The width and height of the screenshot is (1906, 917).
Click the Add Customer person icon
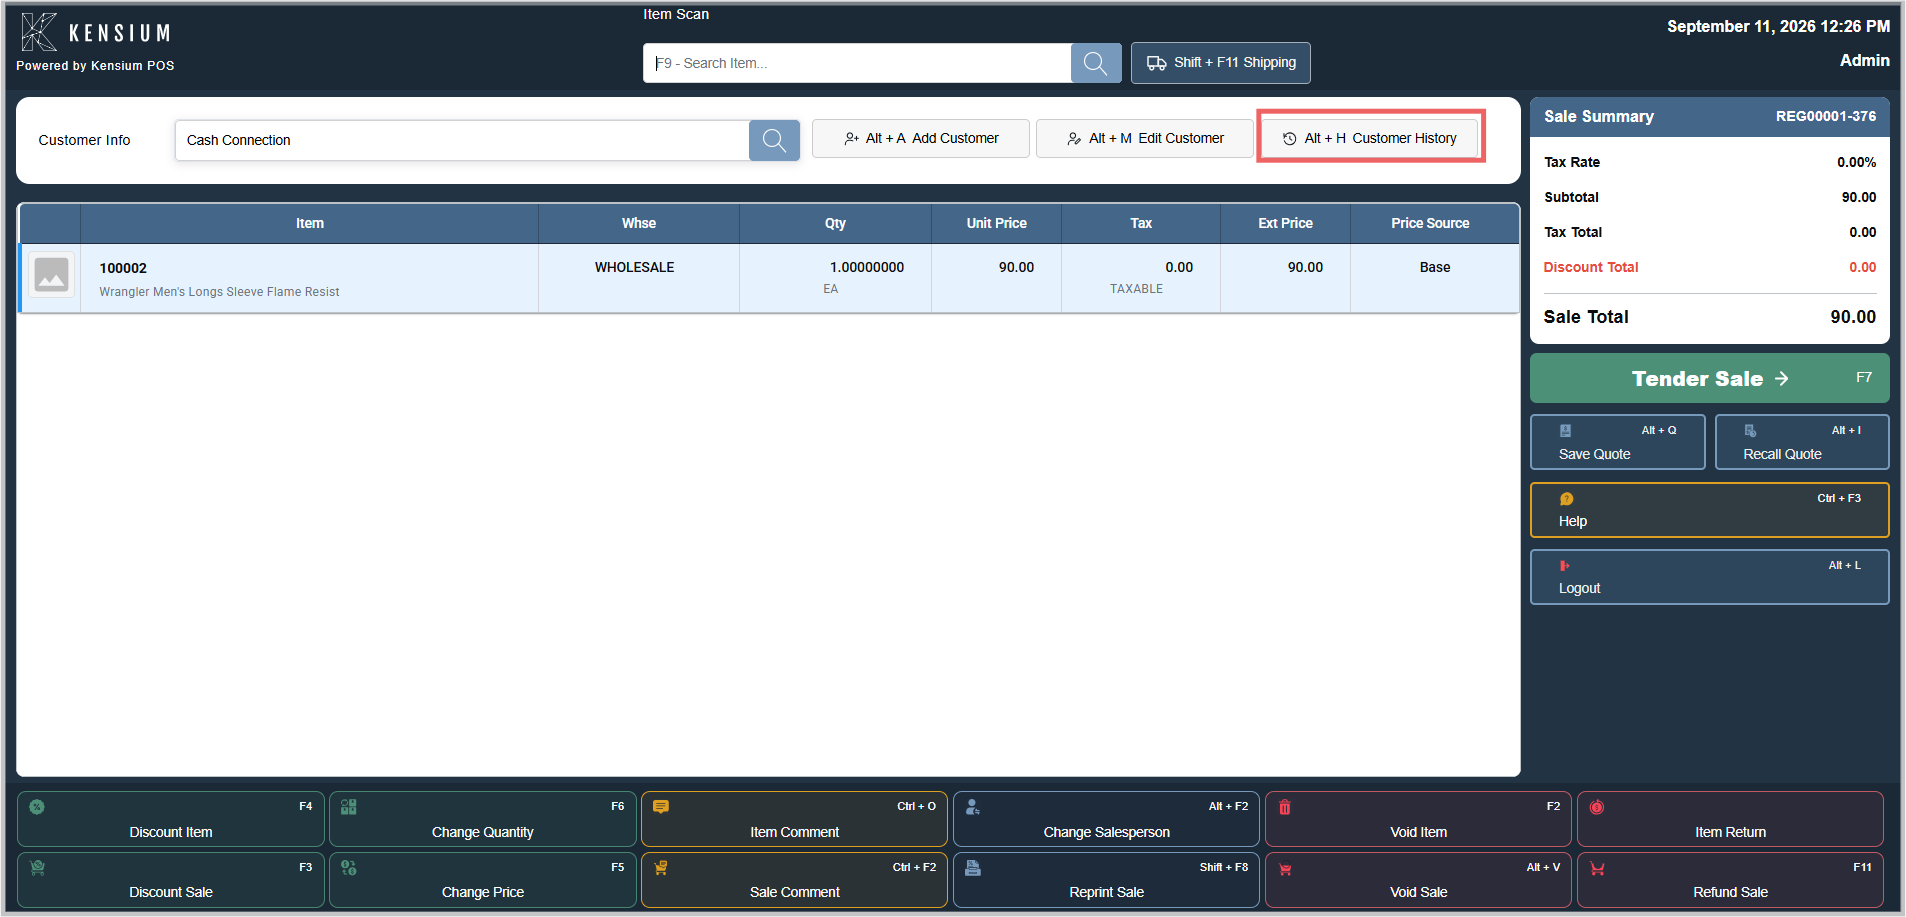click(x=851, y=138)
